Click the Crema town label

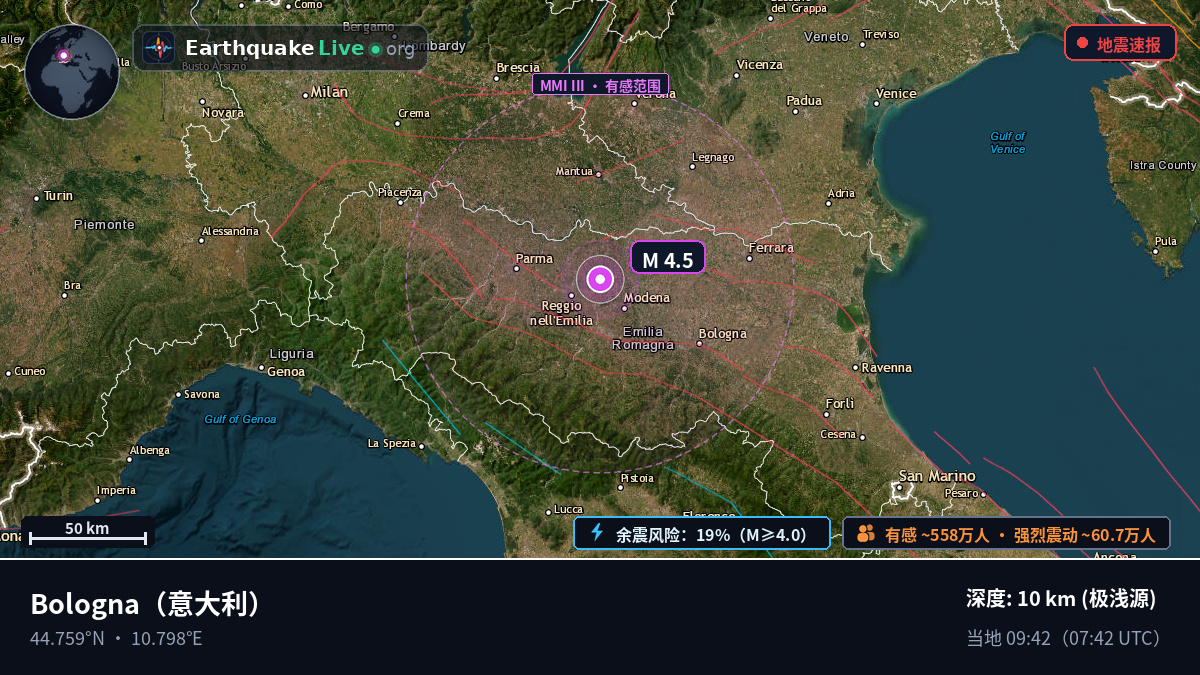pyautogui.click(x=414, y=113)
